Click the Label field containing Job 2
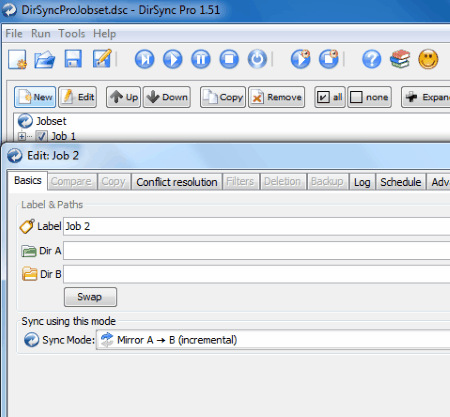This screenshot has width=450, height=417. click(x=257, y=226)
